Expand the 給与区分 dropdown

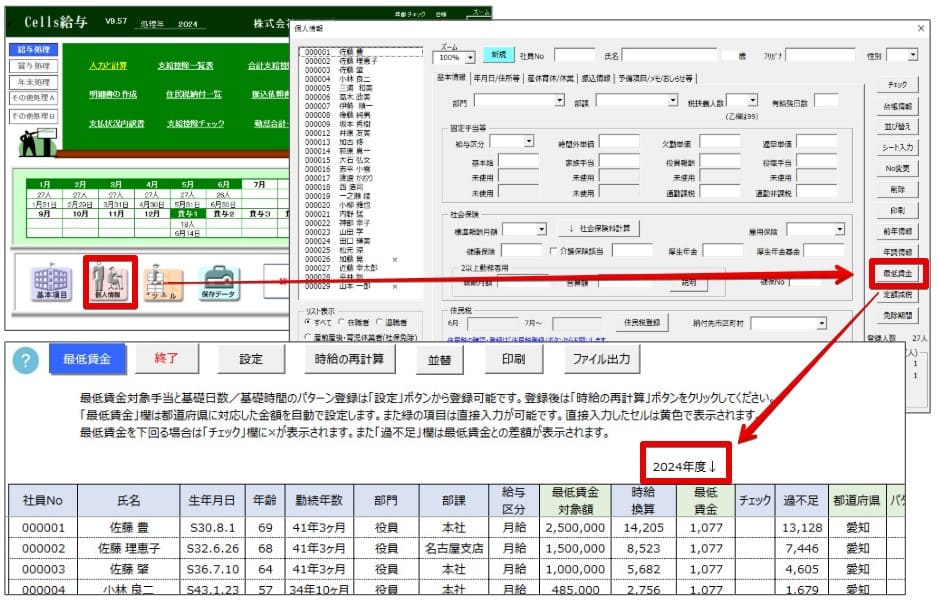point(528,142)
